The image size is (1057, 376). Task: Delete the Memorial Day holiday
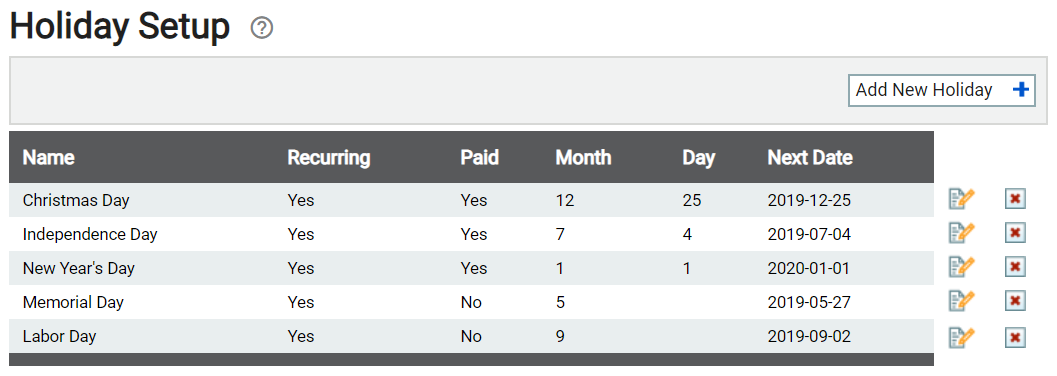[1015, 301]
